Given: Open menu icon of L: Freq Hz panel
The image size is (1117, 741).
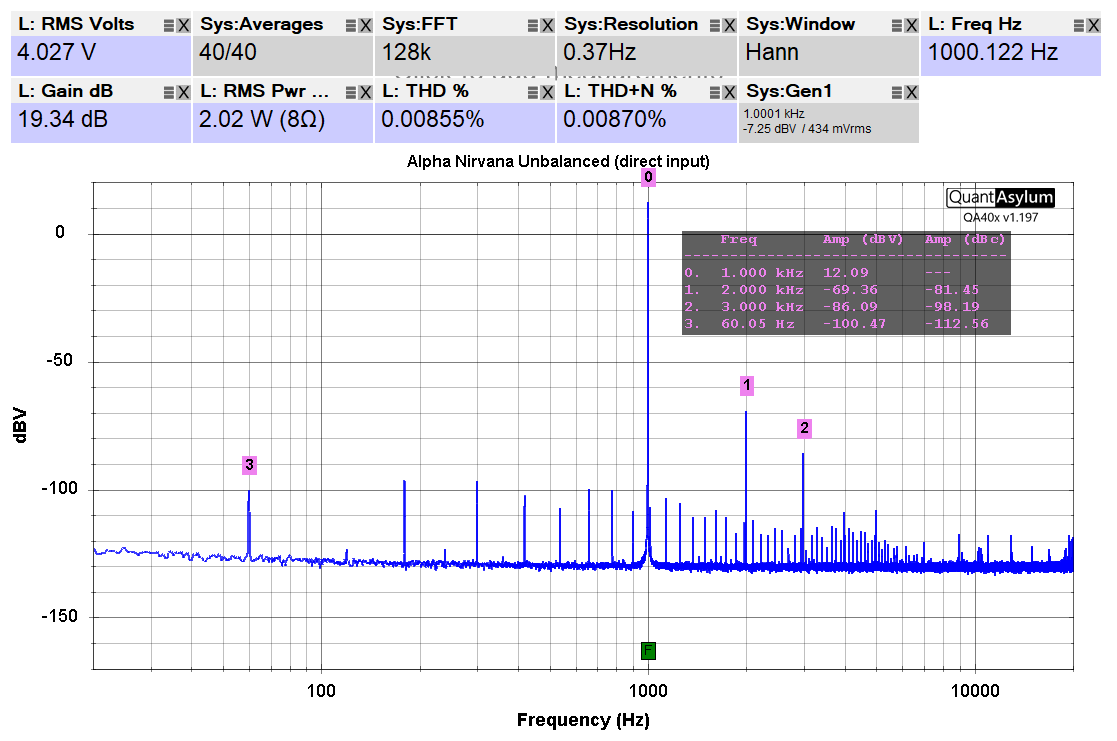Looking at the screenshot, I should point(1079,26).
